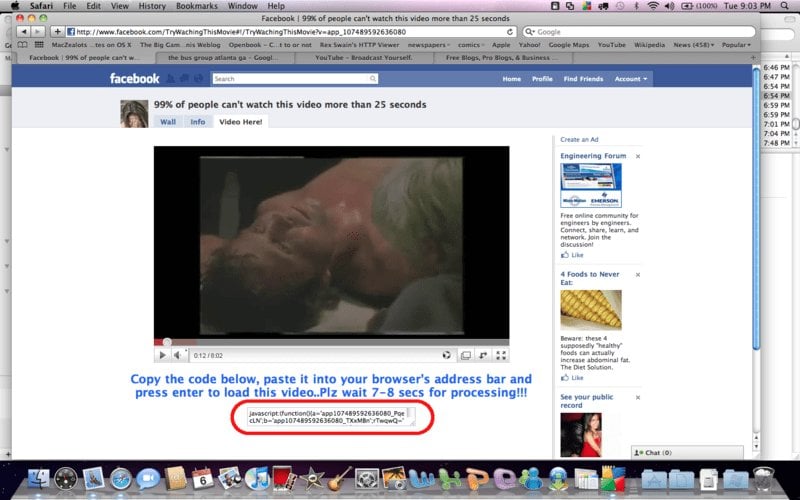Close the 4 Foods to Never Eat ad
Screen dimensions: 800x500
click(638, 273)
